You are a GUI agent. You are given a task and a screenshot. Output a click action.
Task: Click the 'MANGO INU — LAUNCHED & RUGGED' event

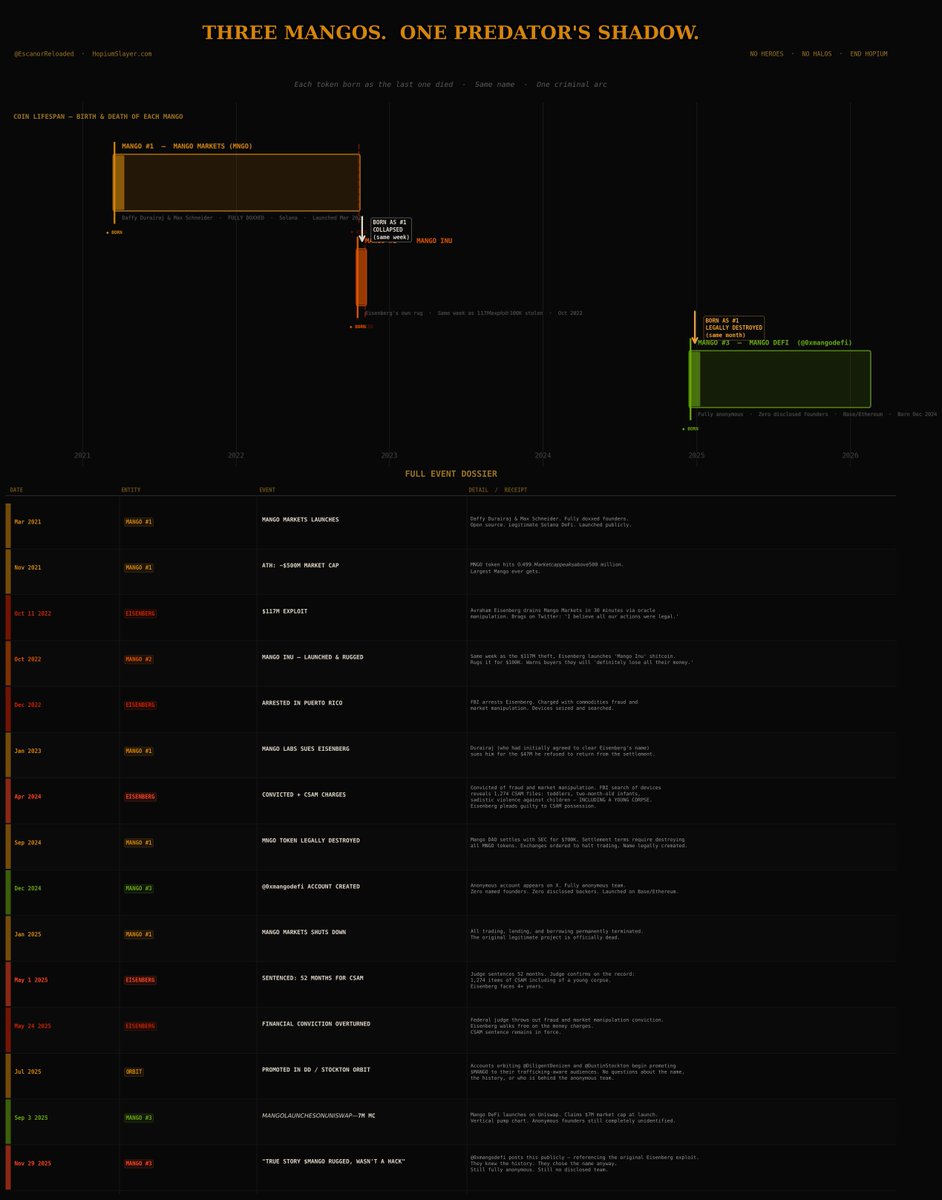point(312,657)
